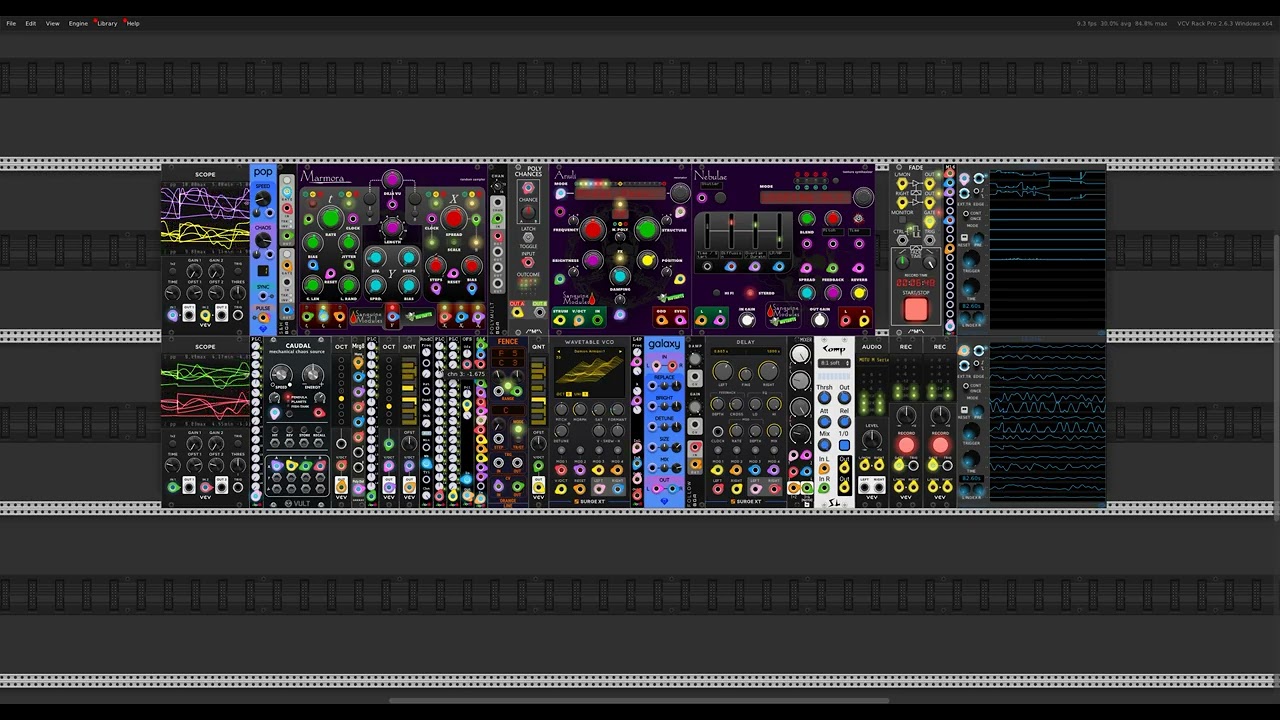Open Nebulae's MODE display
1280x720 pixels.
tap(805, 198)
